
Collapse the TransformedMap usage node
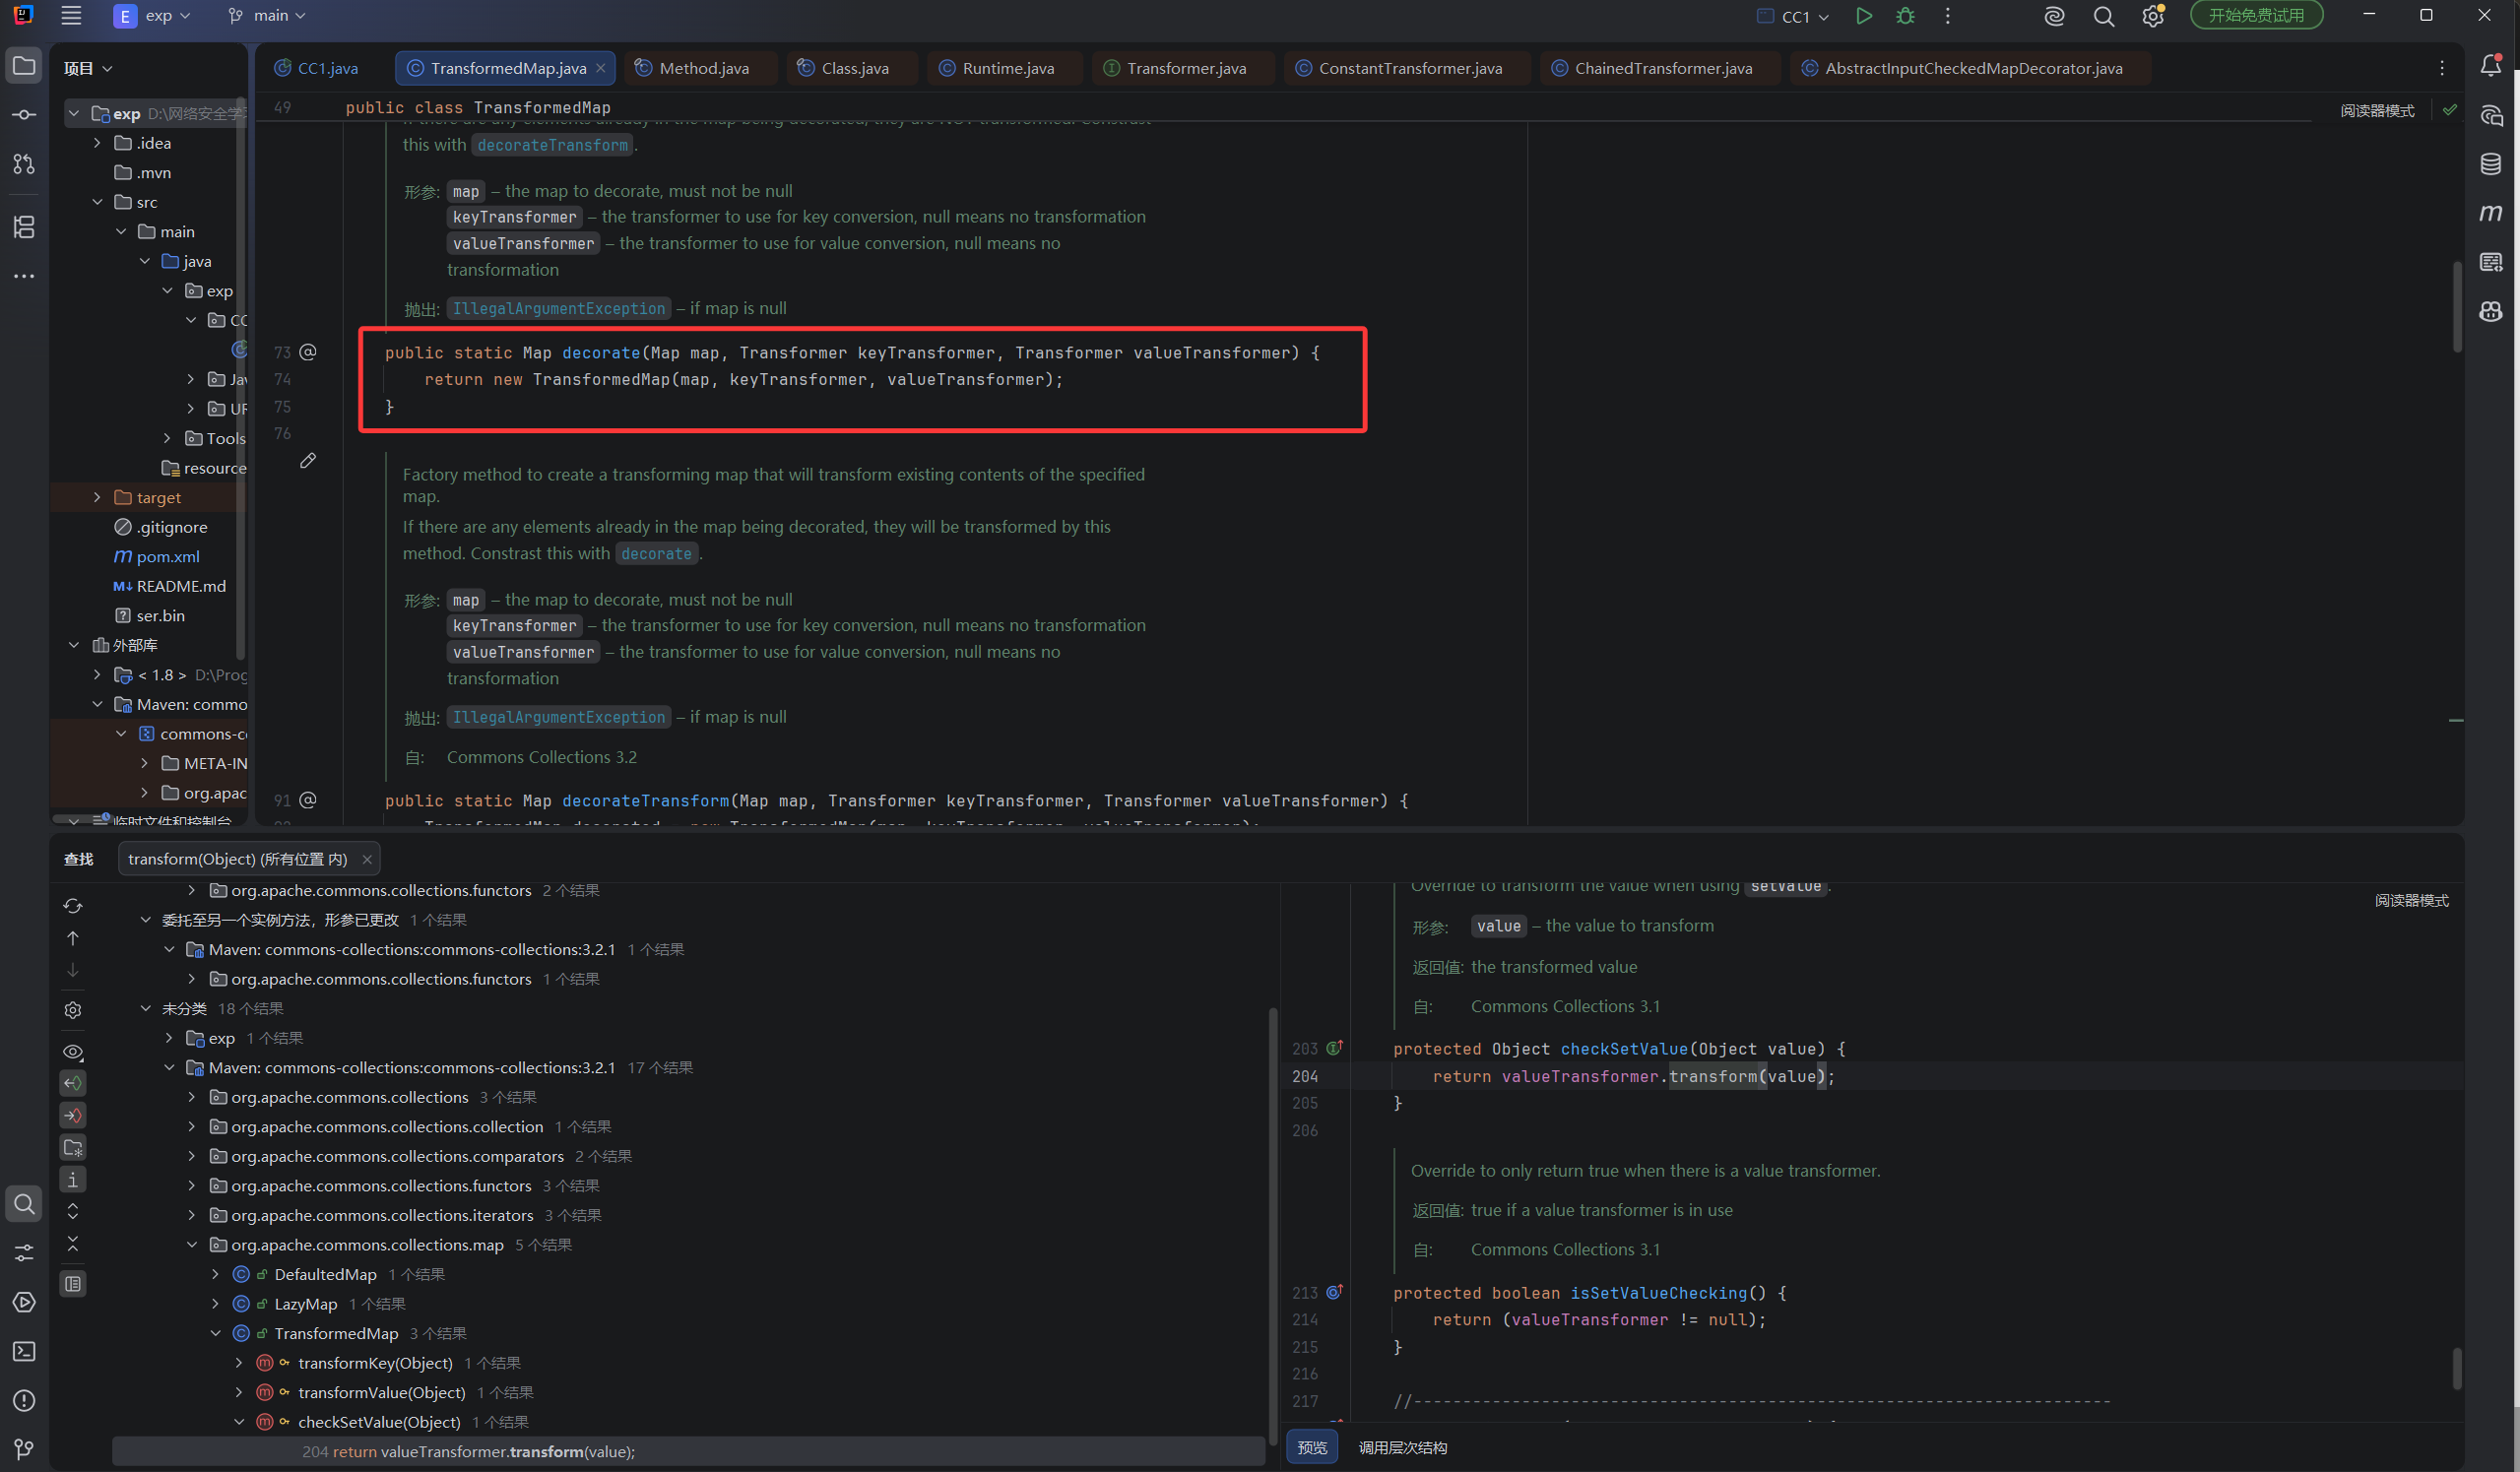point(215,1333)
